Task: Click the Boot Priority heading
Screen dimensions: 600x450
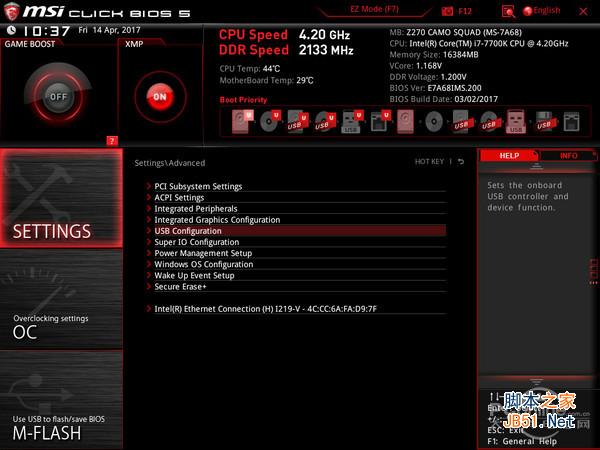Action: [243, 100]
